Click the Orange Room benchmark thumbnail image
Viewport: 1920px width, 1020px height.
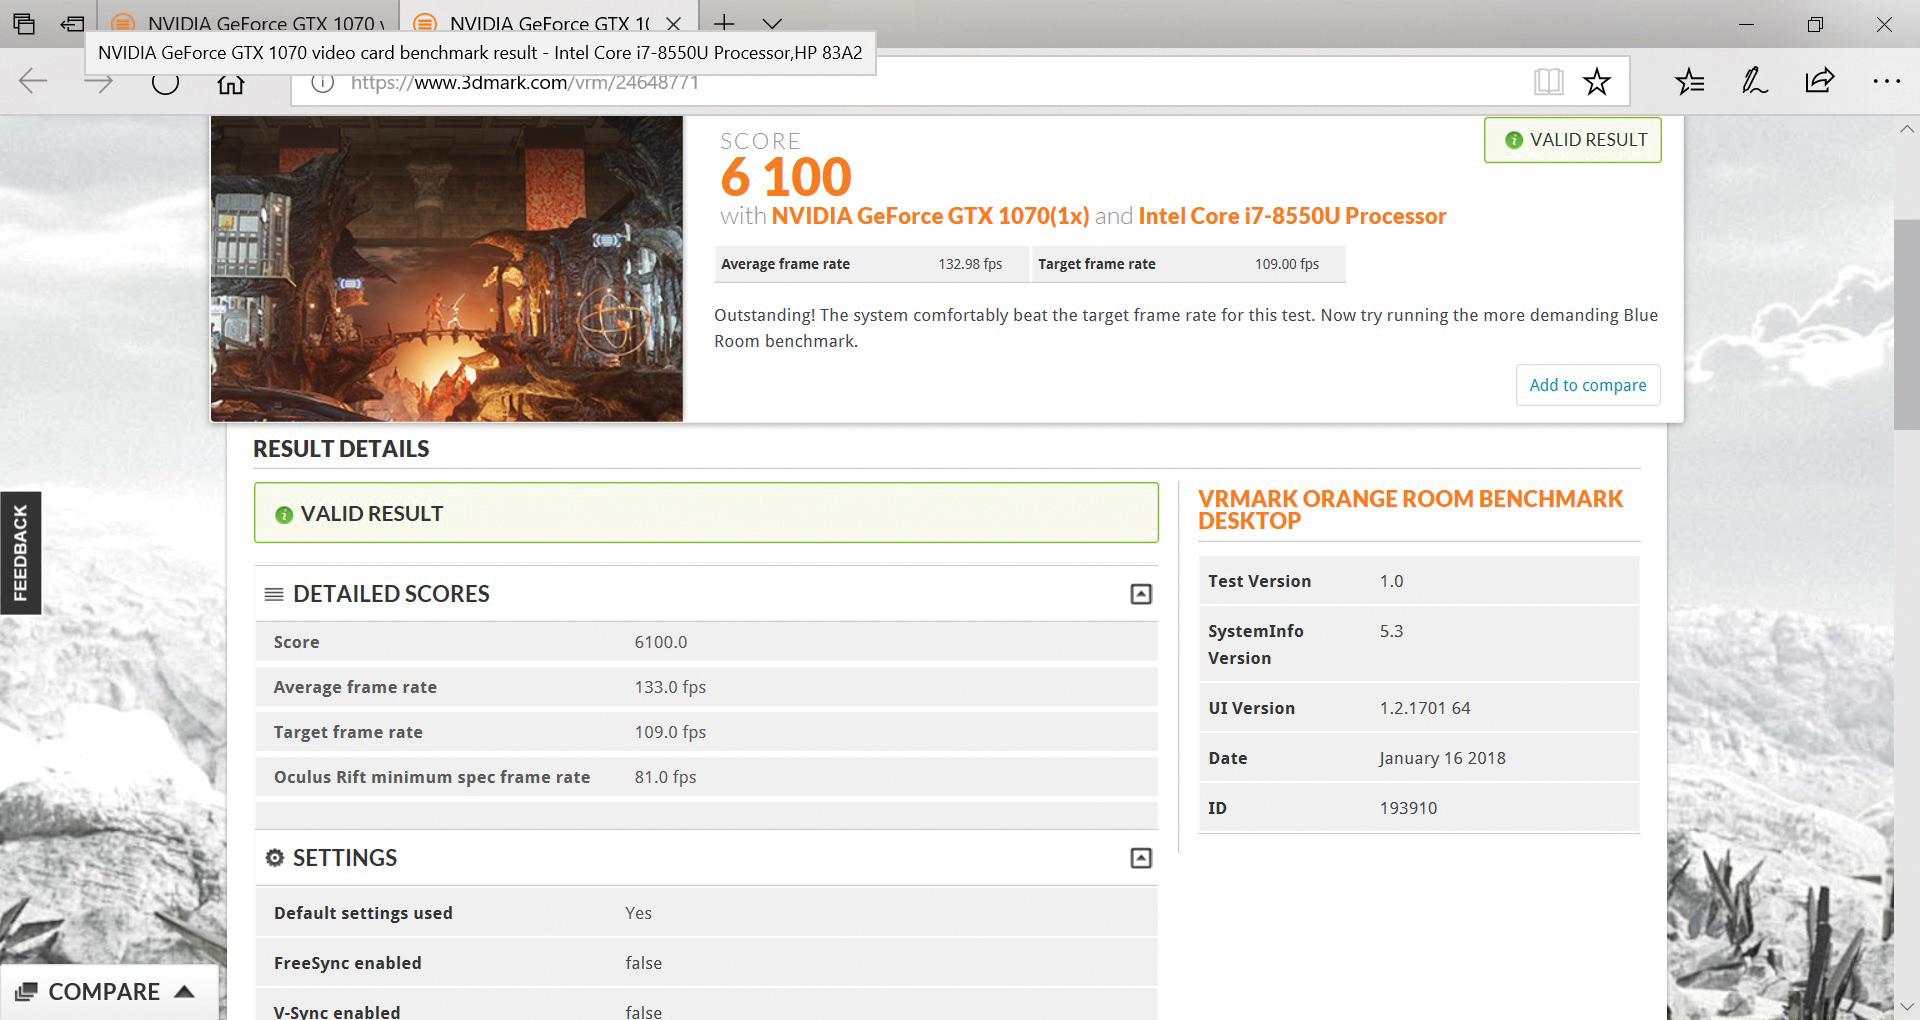(x=447, y=268)
